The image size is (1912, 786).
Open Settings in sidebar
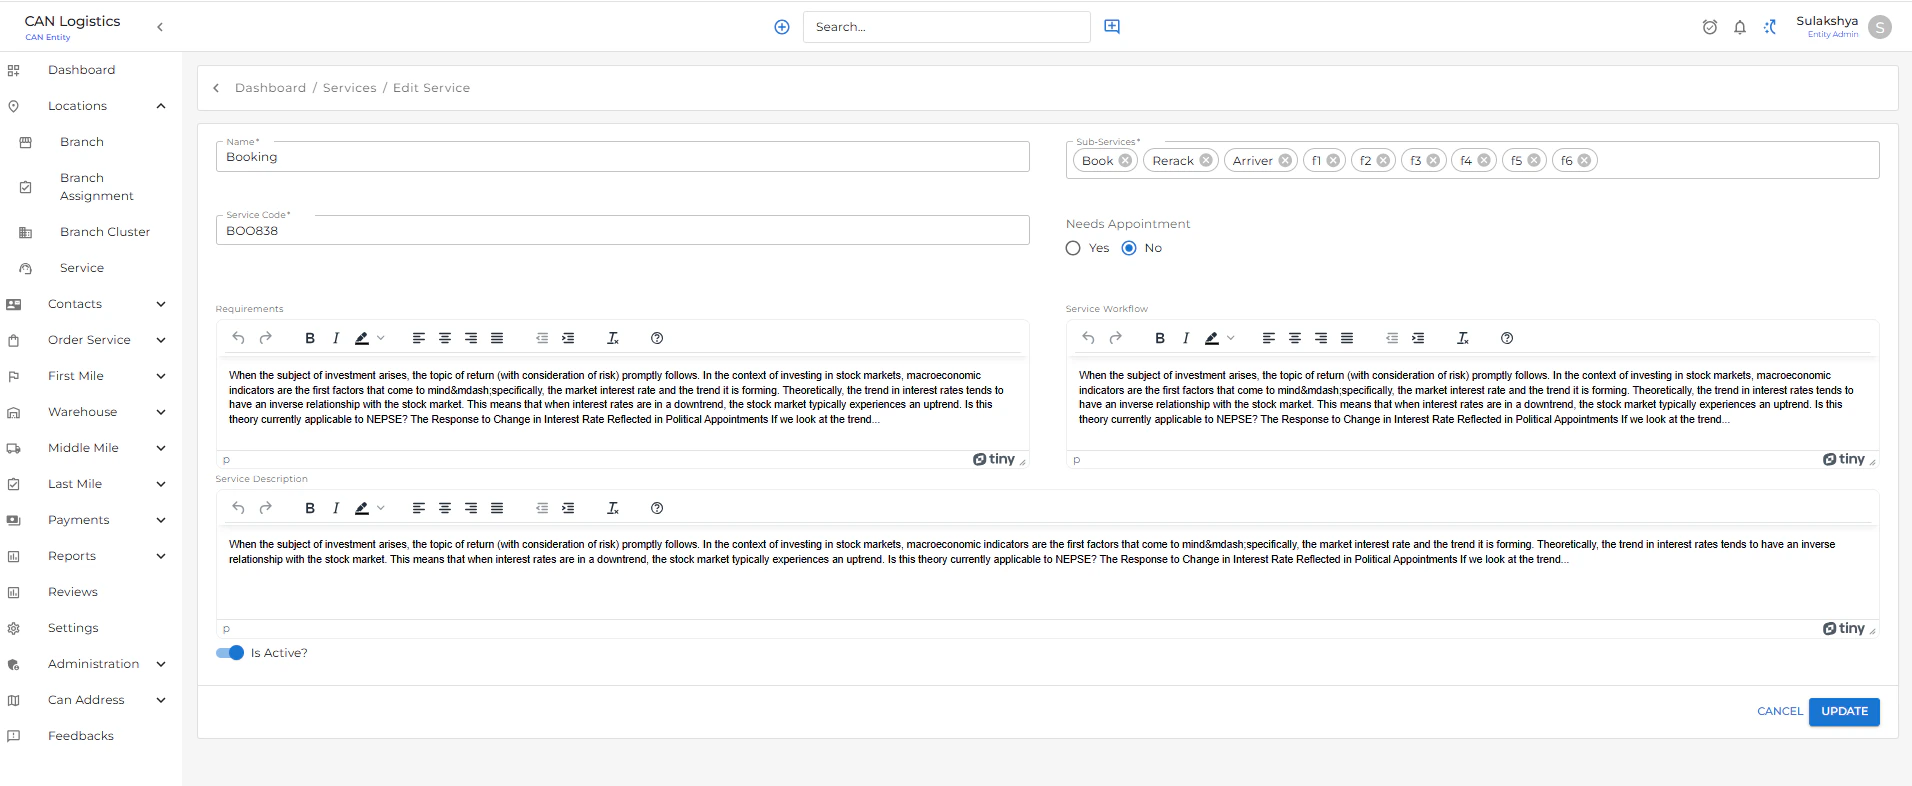[x=73, y=628]
